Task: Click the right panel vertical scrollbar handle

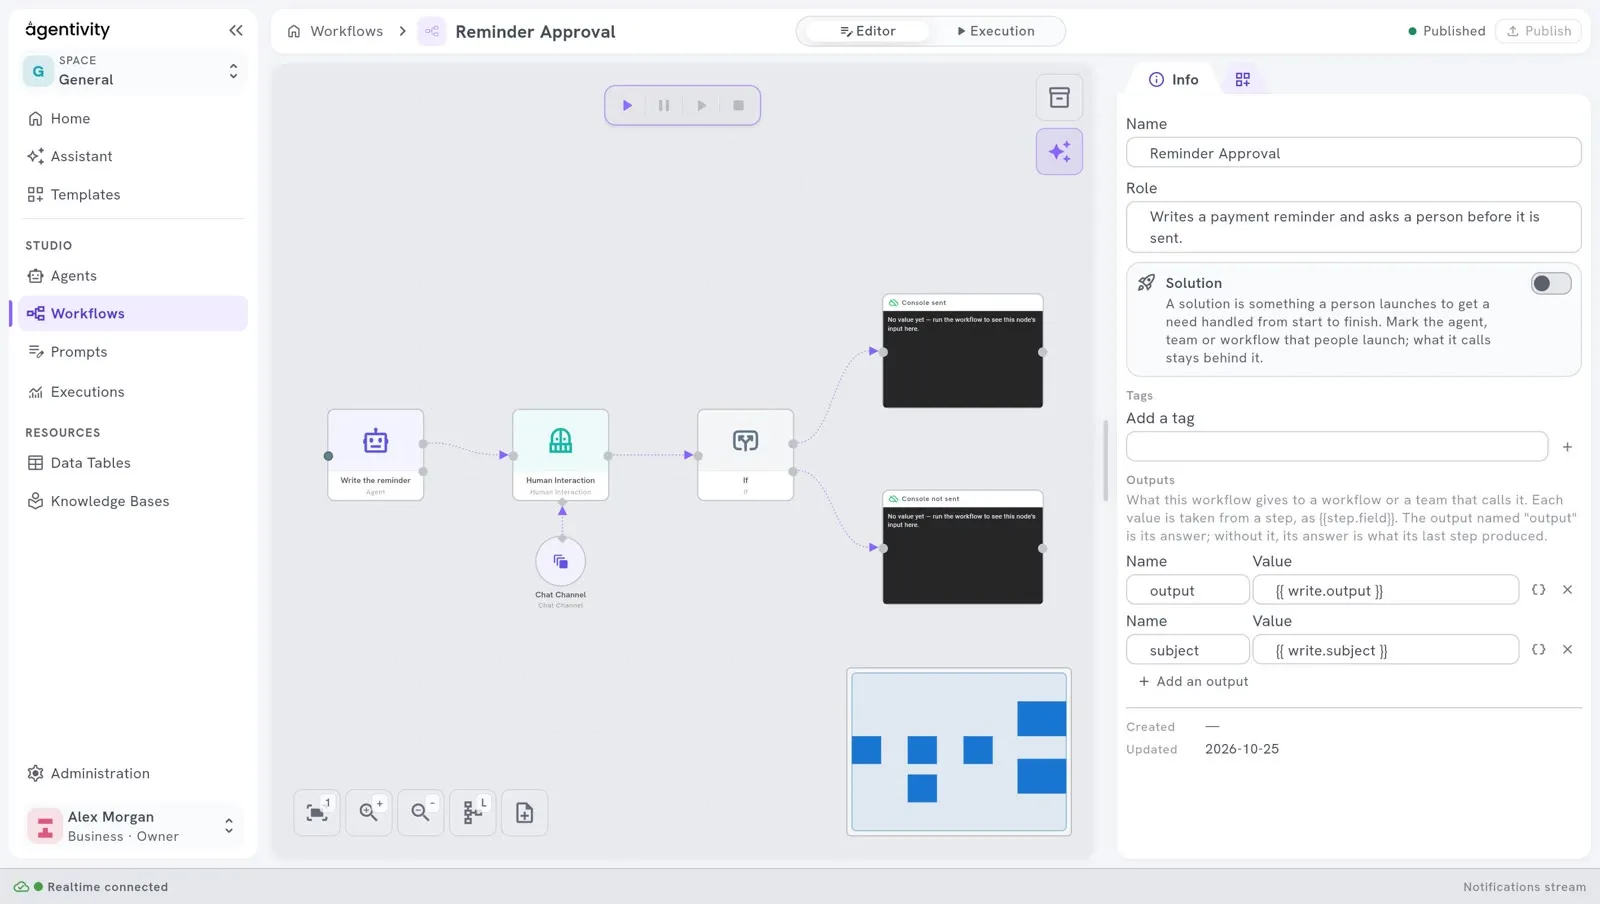Action: point(1105,460)
